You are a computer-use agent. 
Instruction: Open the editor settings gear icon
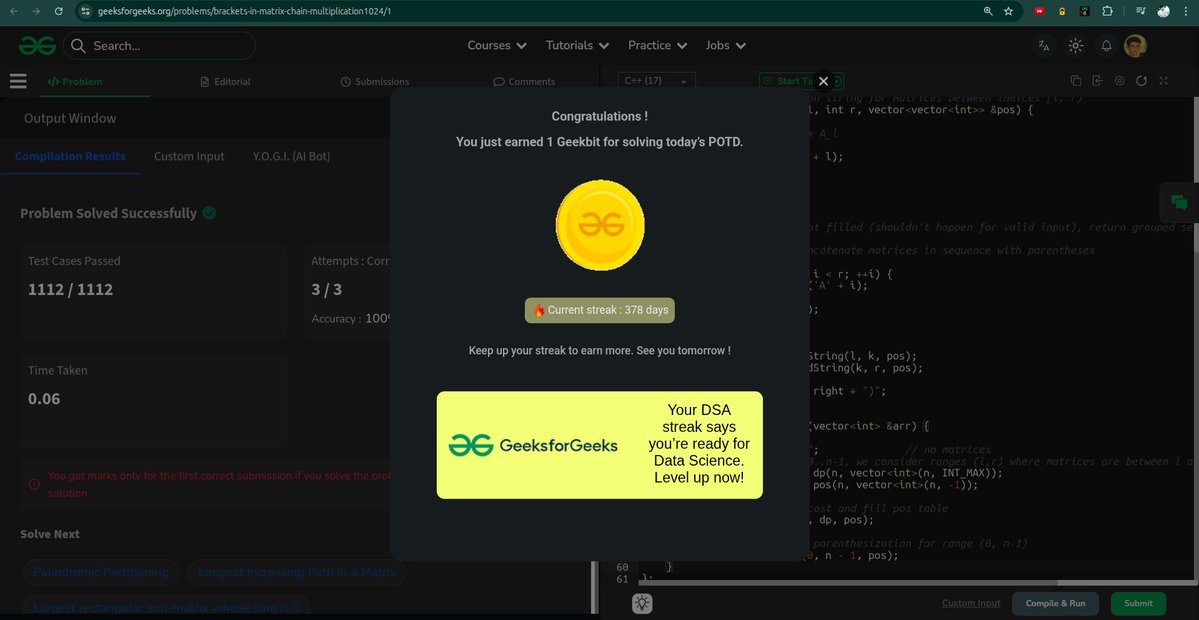1119,80
